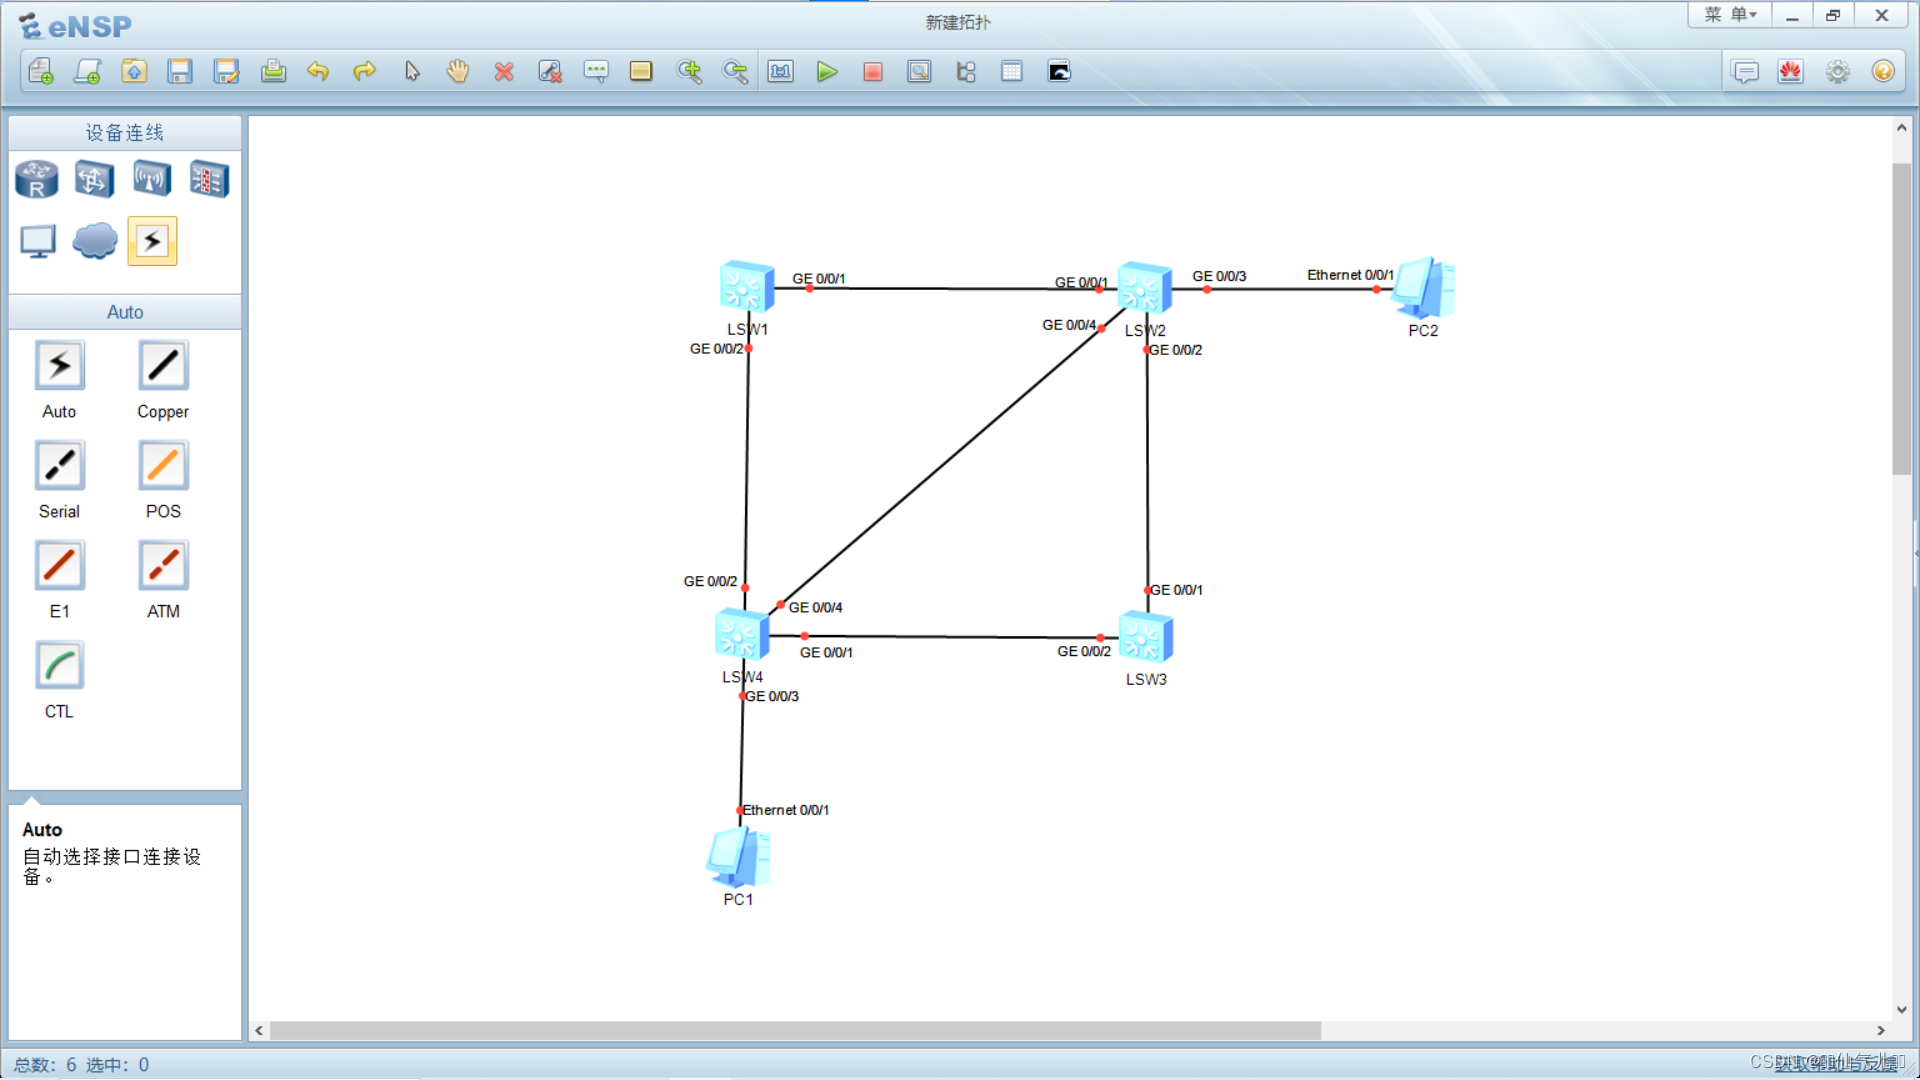
Task: Click the horizontal scrollbar right arrow
Action: click(x=1880, y=1030)
